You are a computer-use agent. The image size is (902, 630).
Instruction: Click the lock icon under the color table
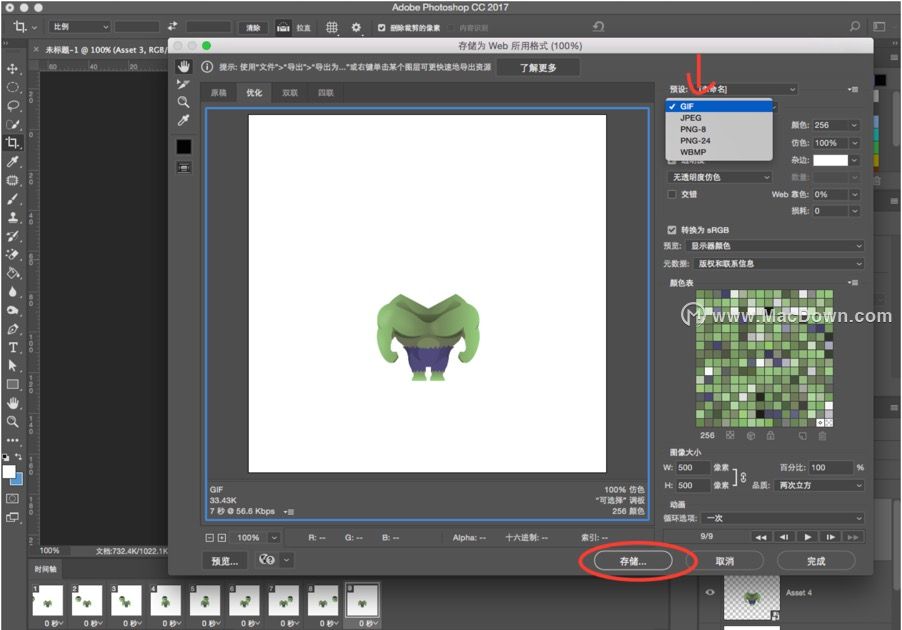click(x=770, y=436)
